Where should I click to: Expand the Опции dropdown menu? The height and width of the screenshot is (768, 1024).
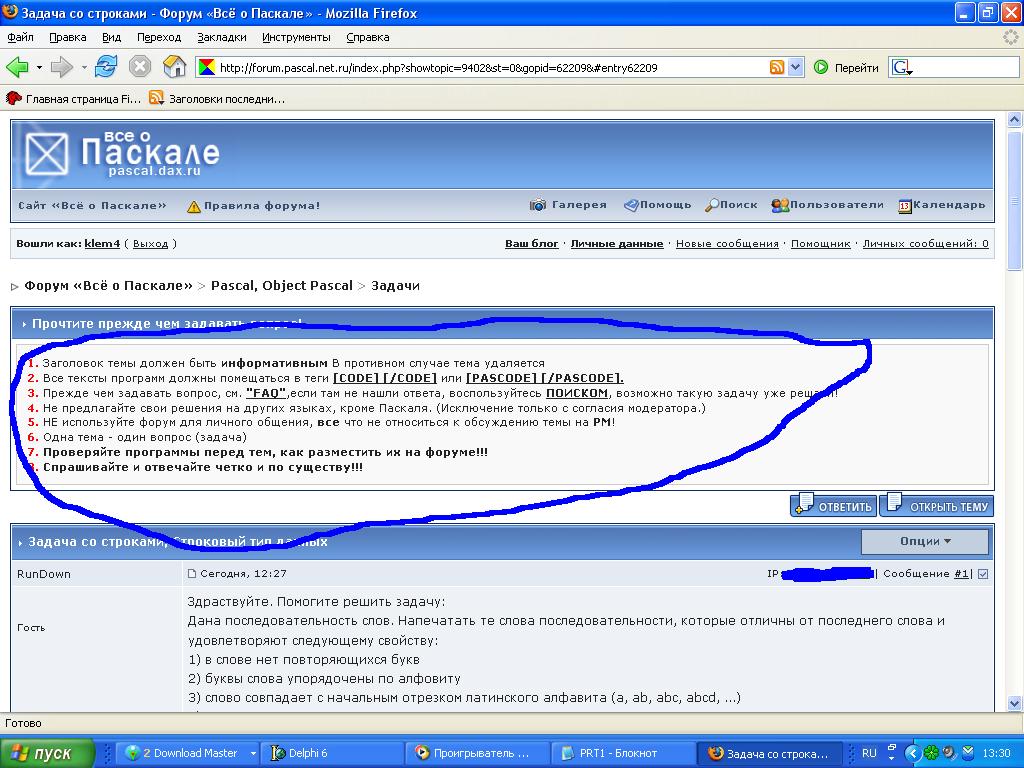point(925,541)
